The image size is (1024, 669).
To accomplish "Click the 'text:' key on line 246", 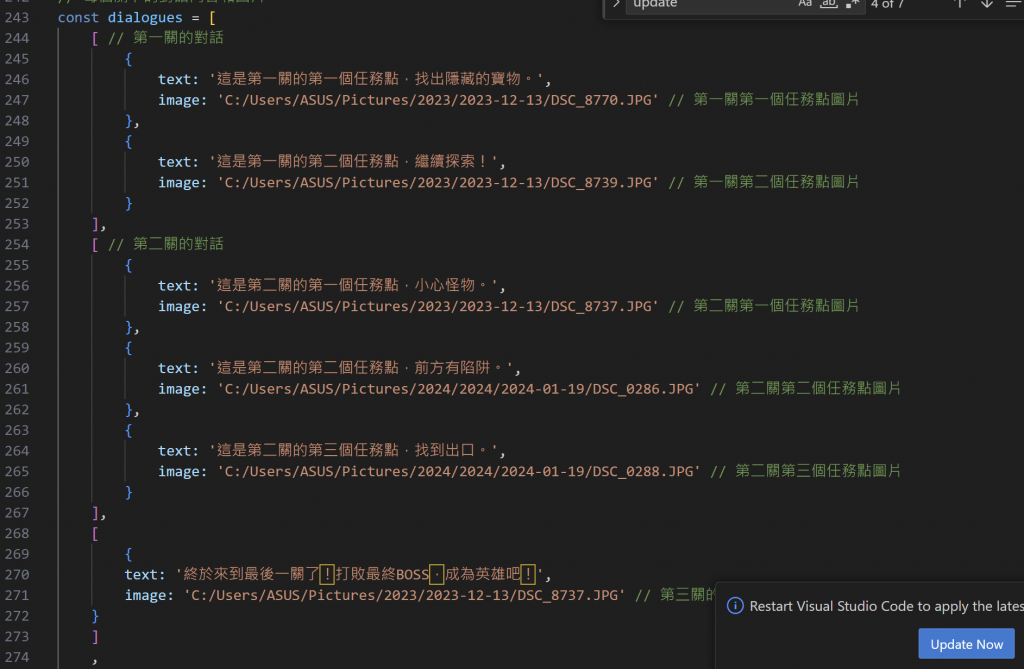I will (178, 79).
